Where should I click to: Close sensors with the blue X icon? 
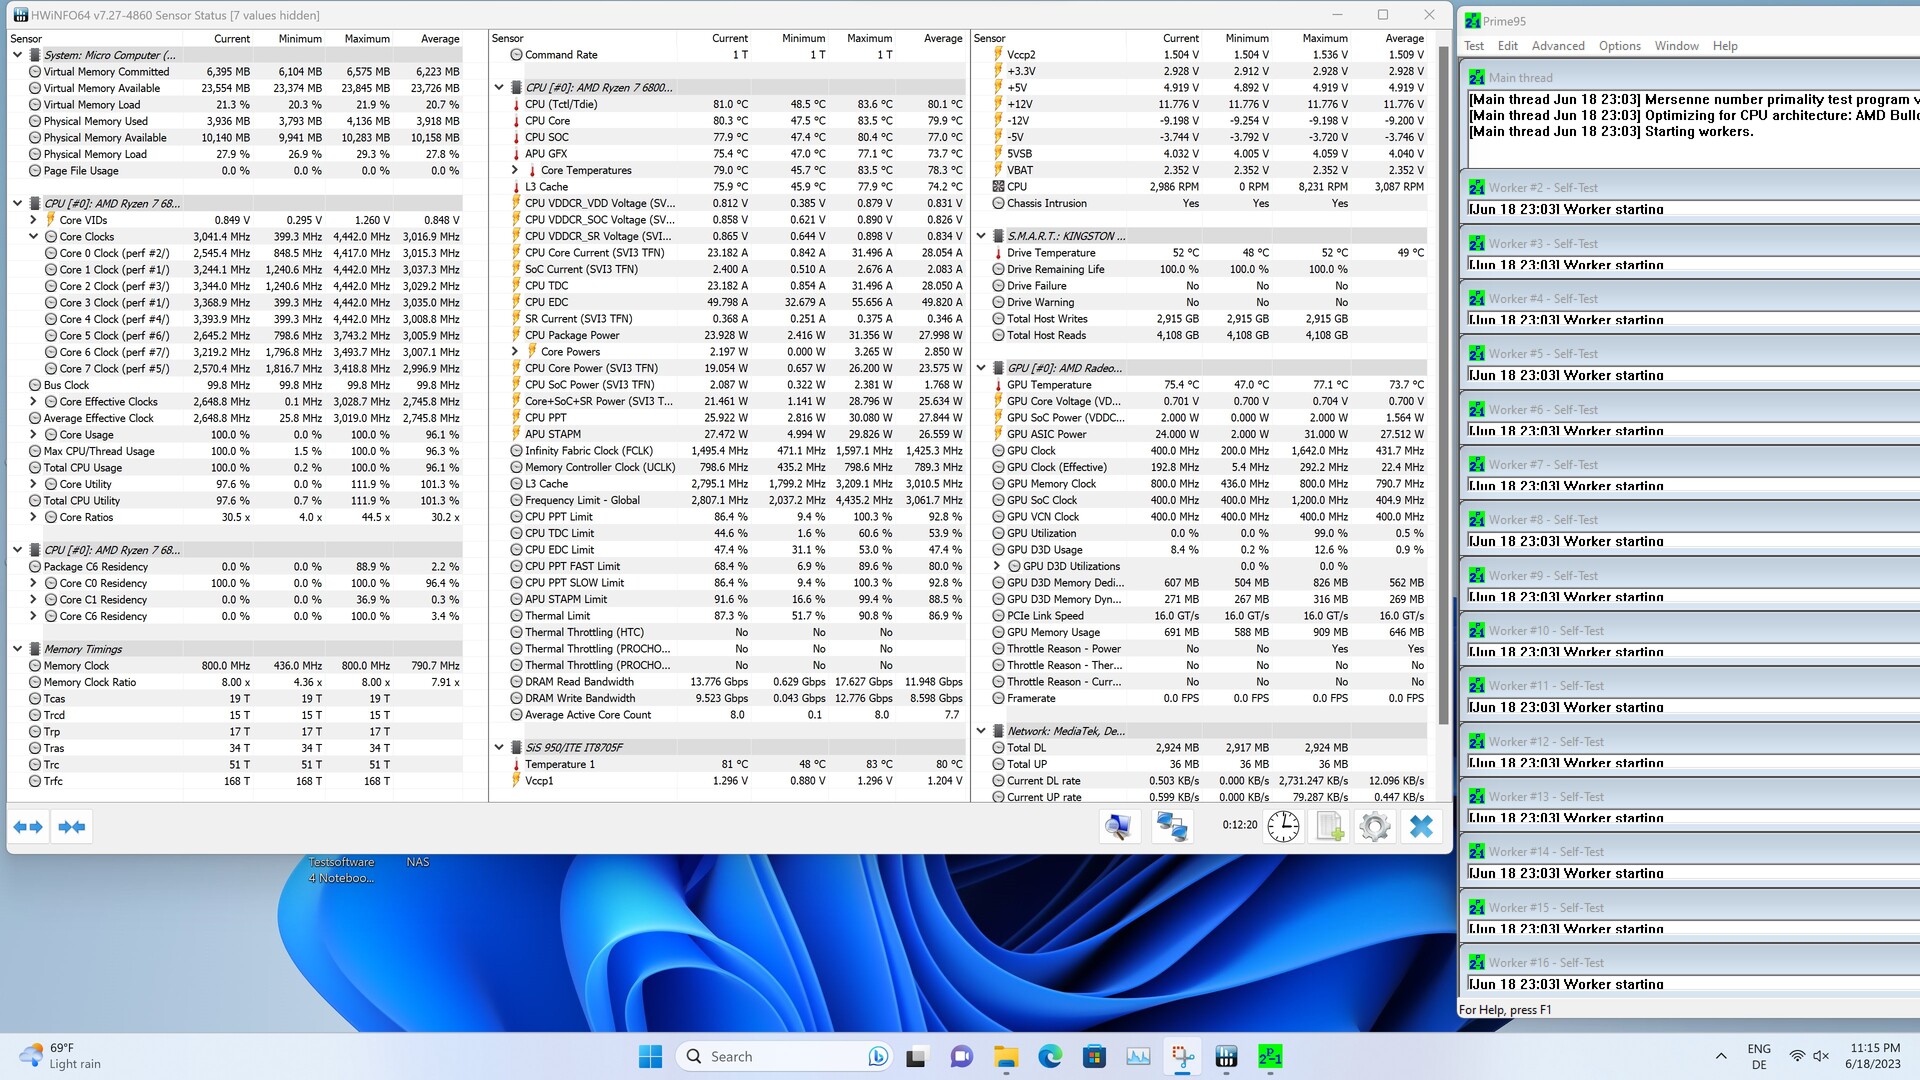[1421, 826]
